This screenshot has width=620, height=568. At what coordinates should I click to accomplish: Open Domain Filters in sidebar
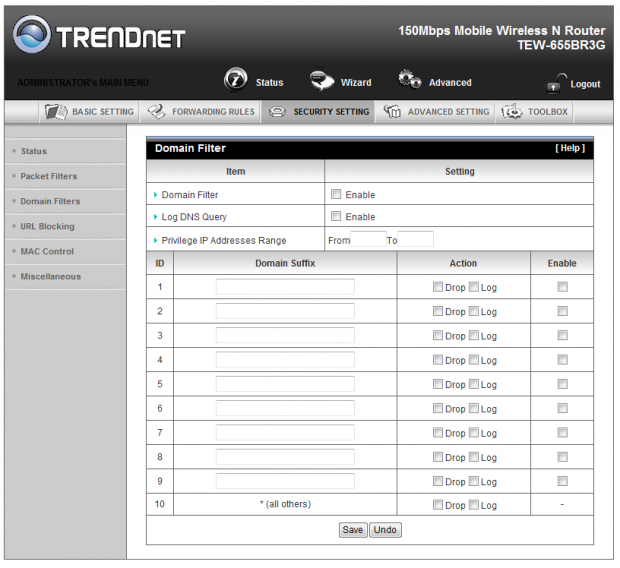point(50,201)
